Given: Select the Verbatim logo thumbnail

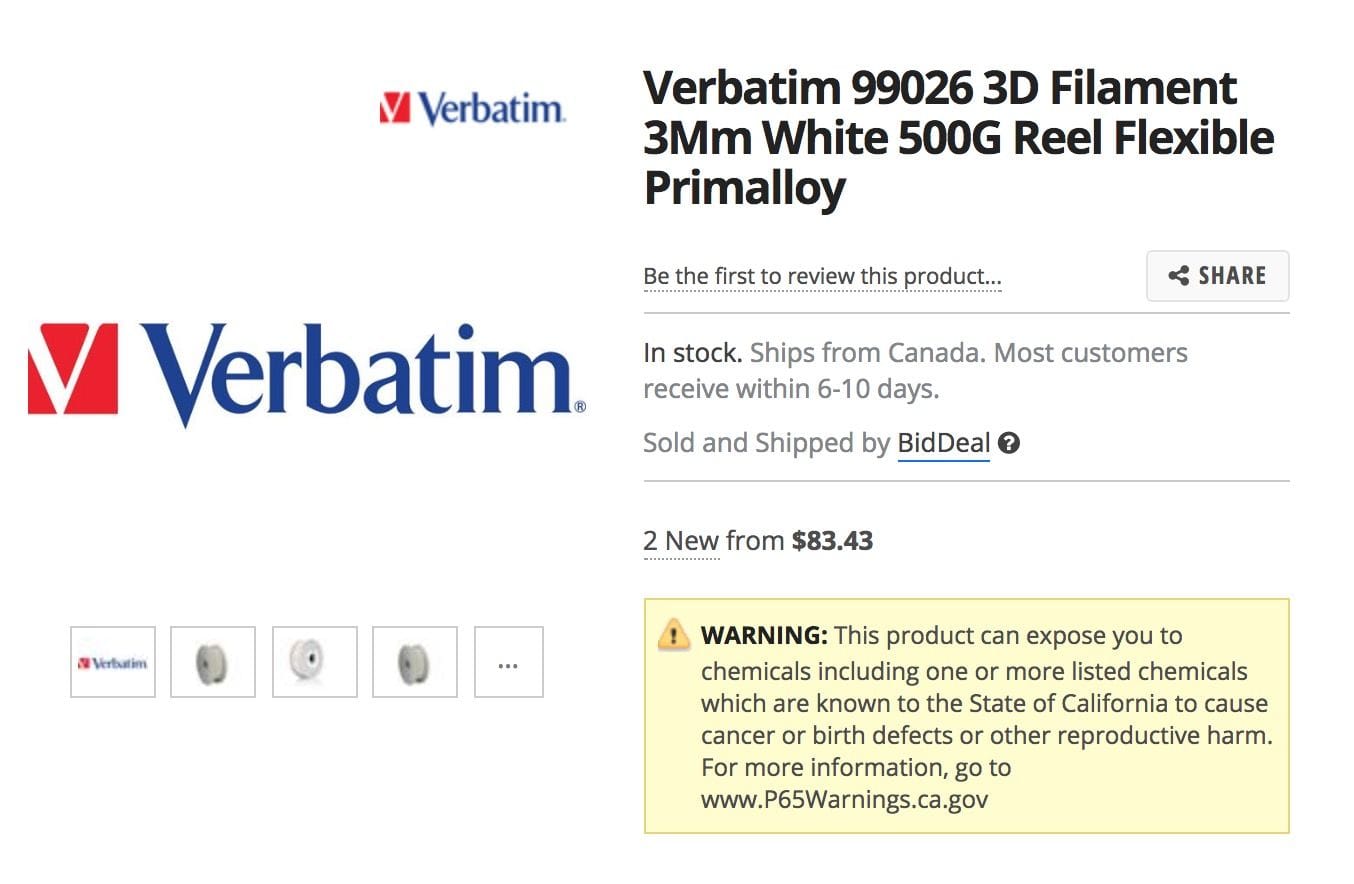Looking at the screenshot, I should (x=113, y=662).
